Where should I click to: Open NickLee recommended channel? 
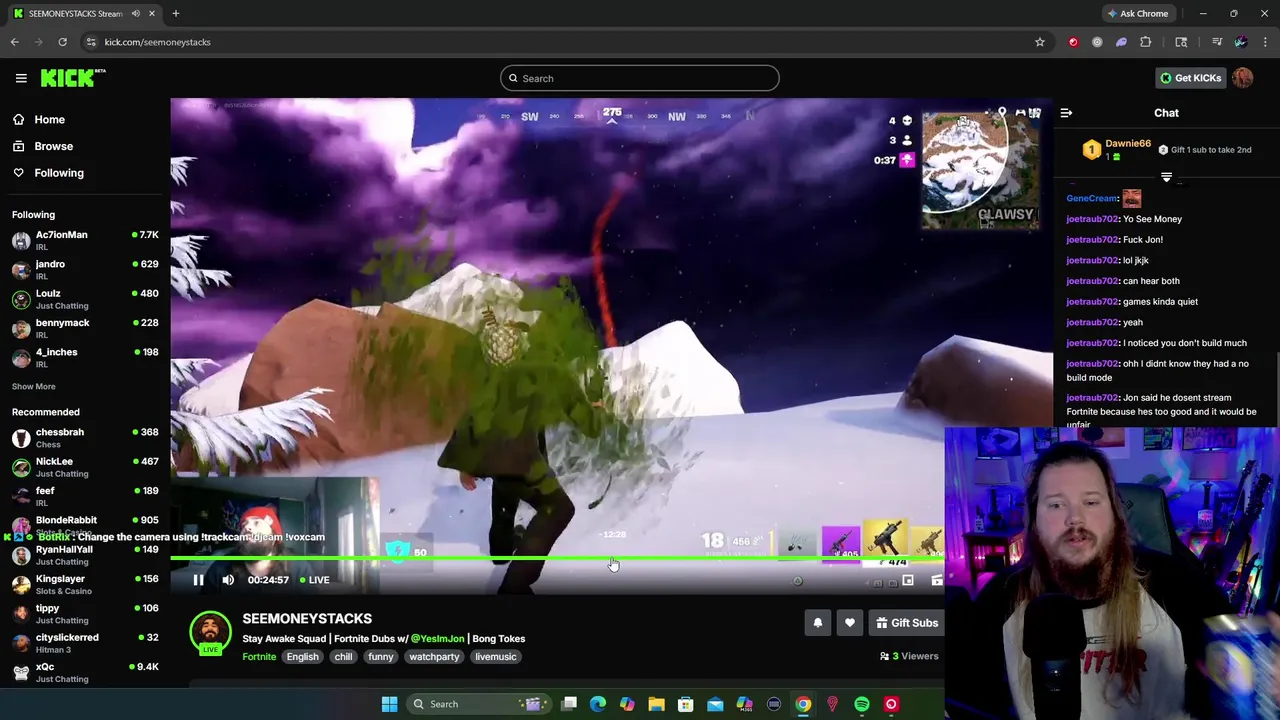tap(85, 467)
